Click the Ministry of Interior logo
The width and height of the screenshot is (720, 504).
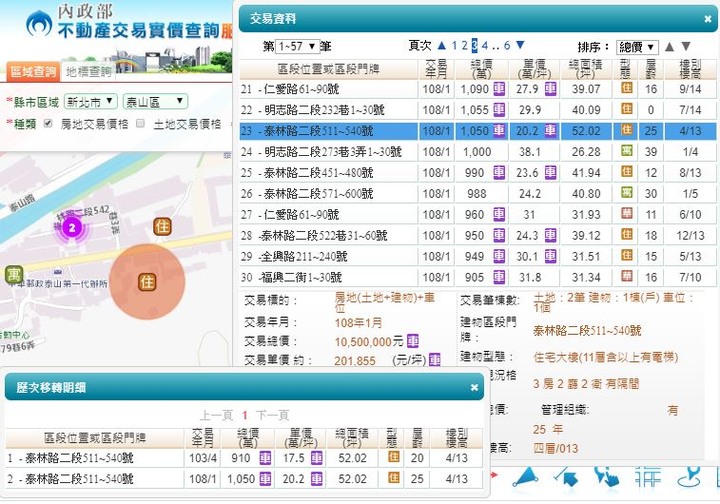tap(39, 23)
